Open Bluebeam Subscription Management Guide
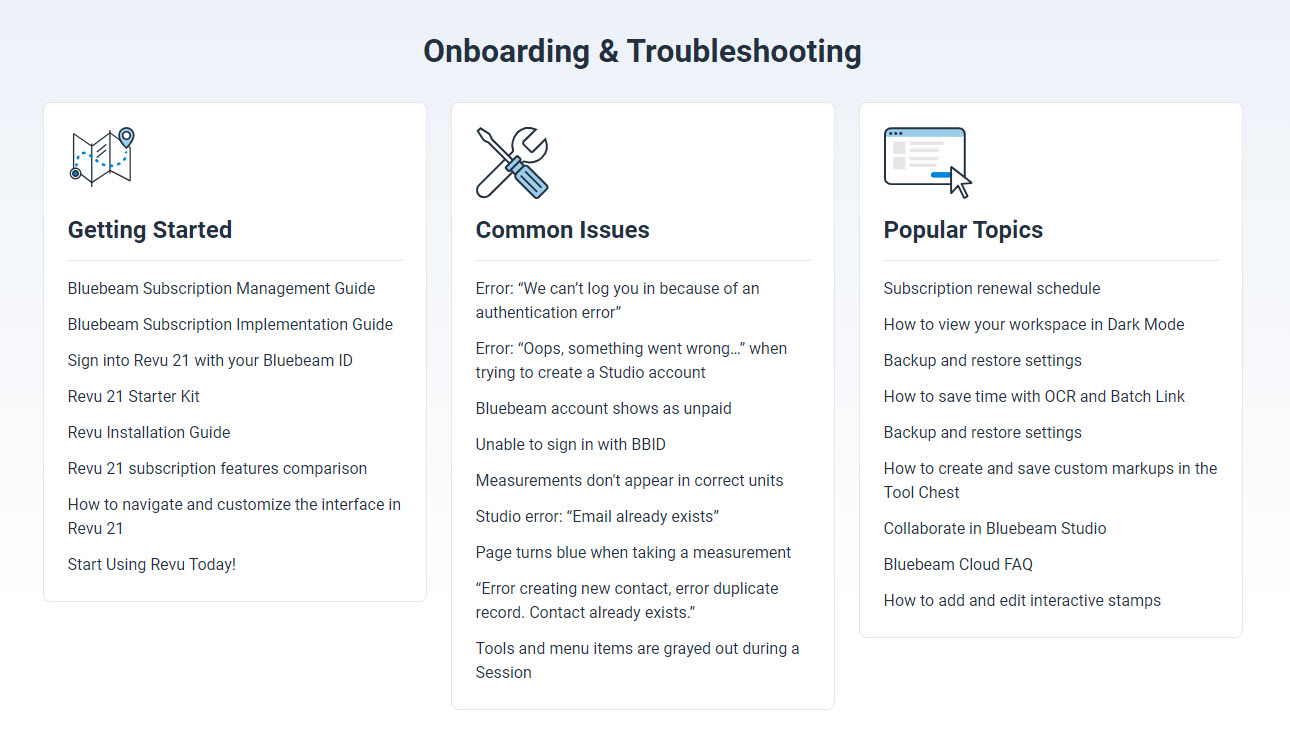The image size is (1290, 746). pyautogui.click(x=221, y=288)
